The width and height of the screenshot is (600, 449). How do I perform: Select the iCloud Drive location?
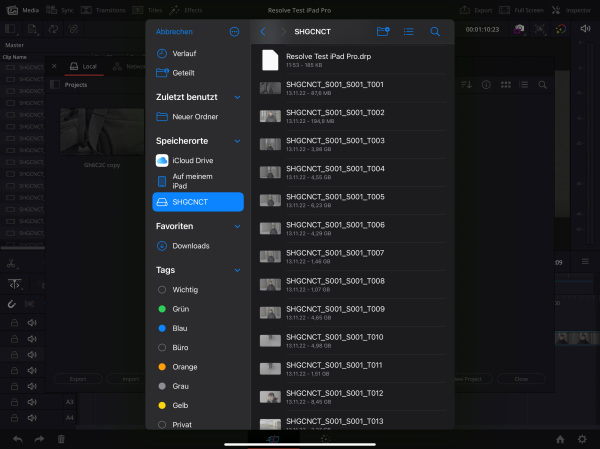coord(198,160)
